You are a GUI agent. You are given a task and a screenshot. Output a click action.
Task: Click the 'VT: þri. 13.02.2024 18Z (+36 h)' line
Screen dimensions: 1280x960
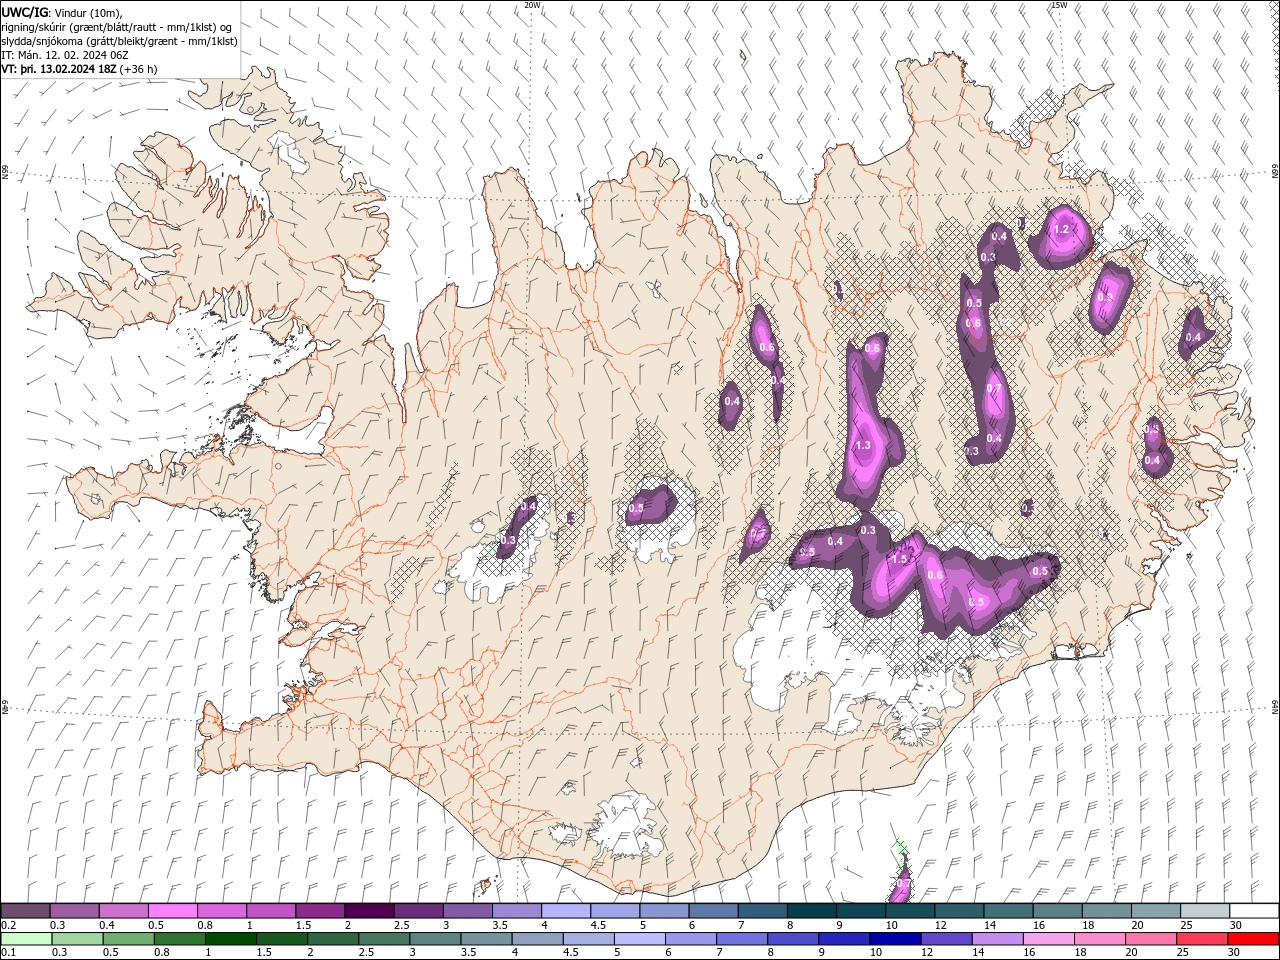coord(79,69)
